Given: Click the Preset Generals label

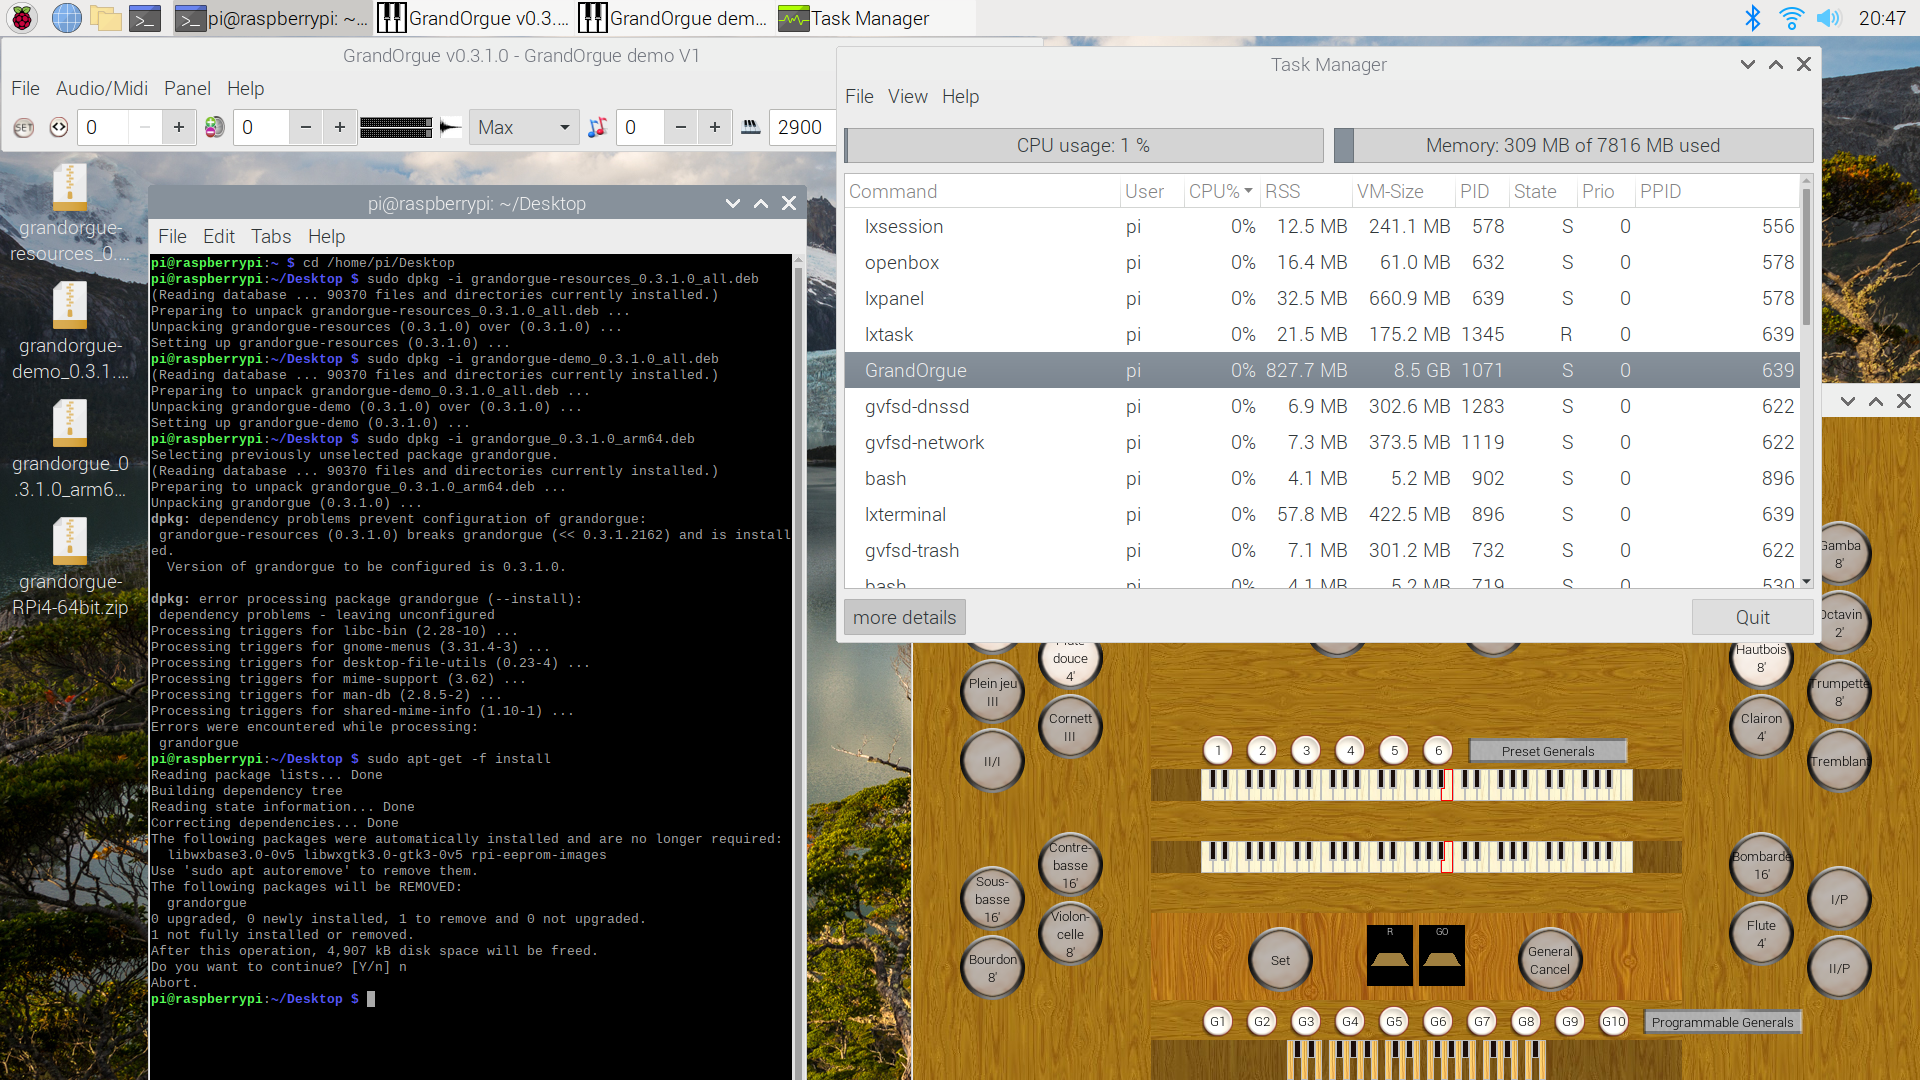Looking at the screenshot, I should pos(1547,751).
